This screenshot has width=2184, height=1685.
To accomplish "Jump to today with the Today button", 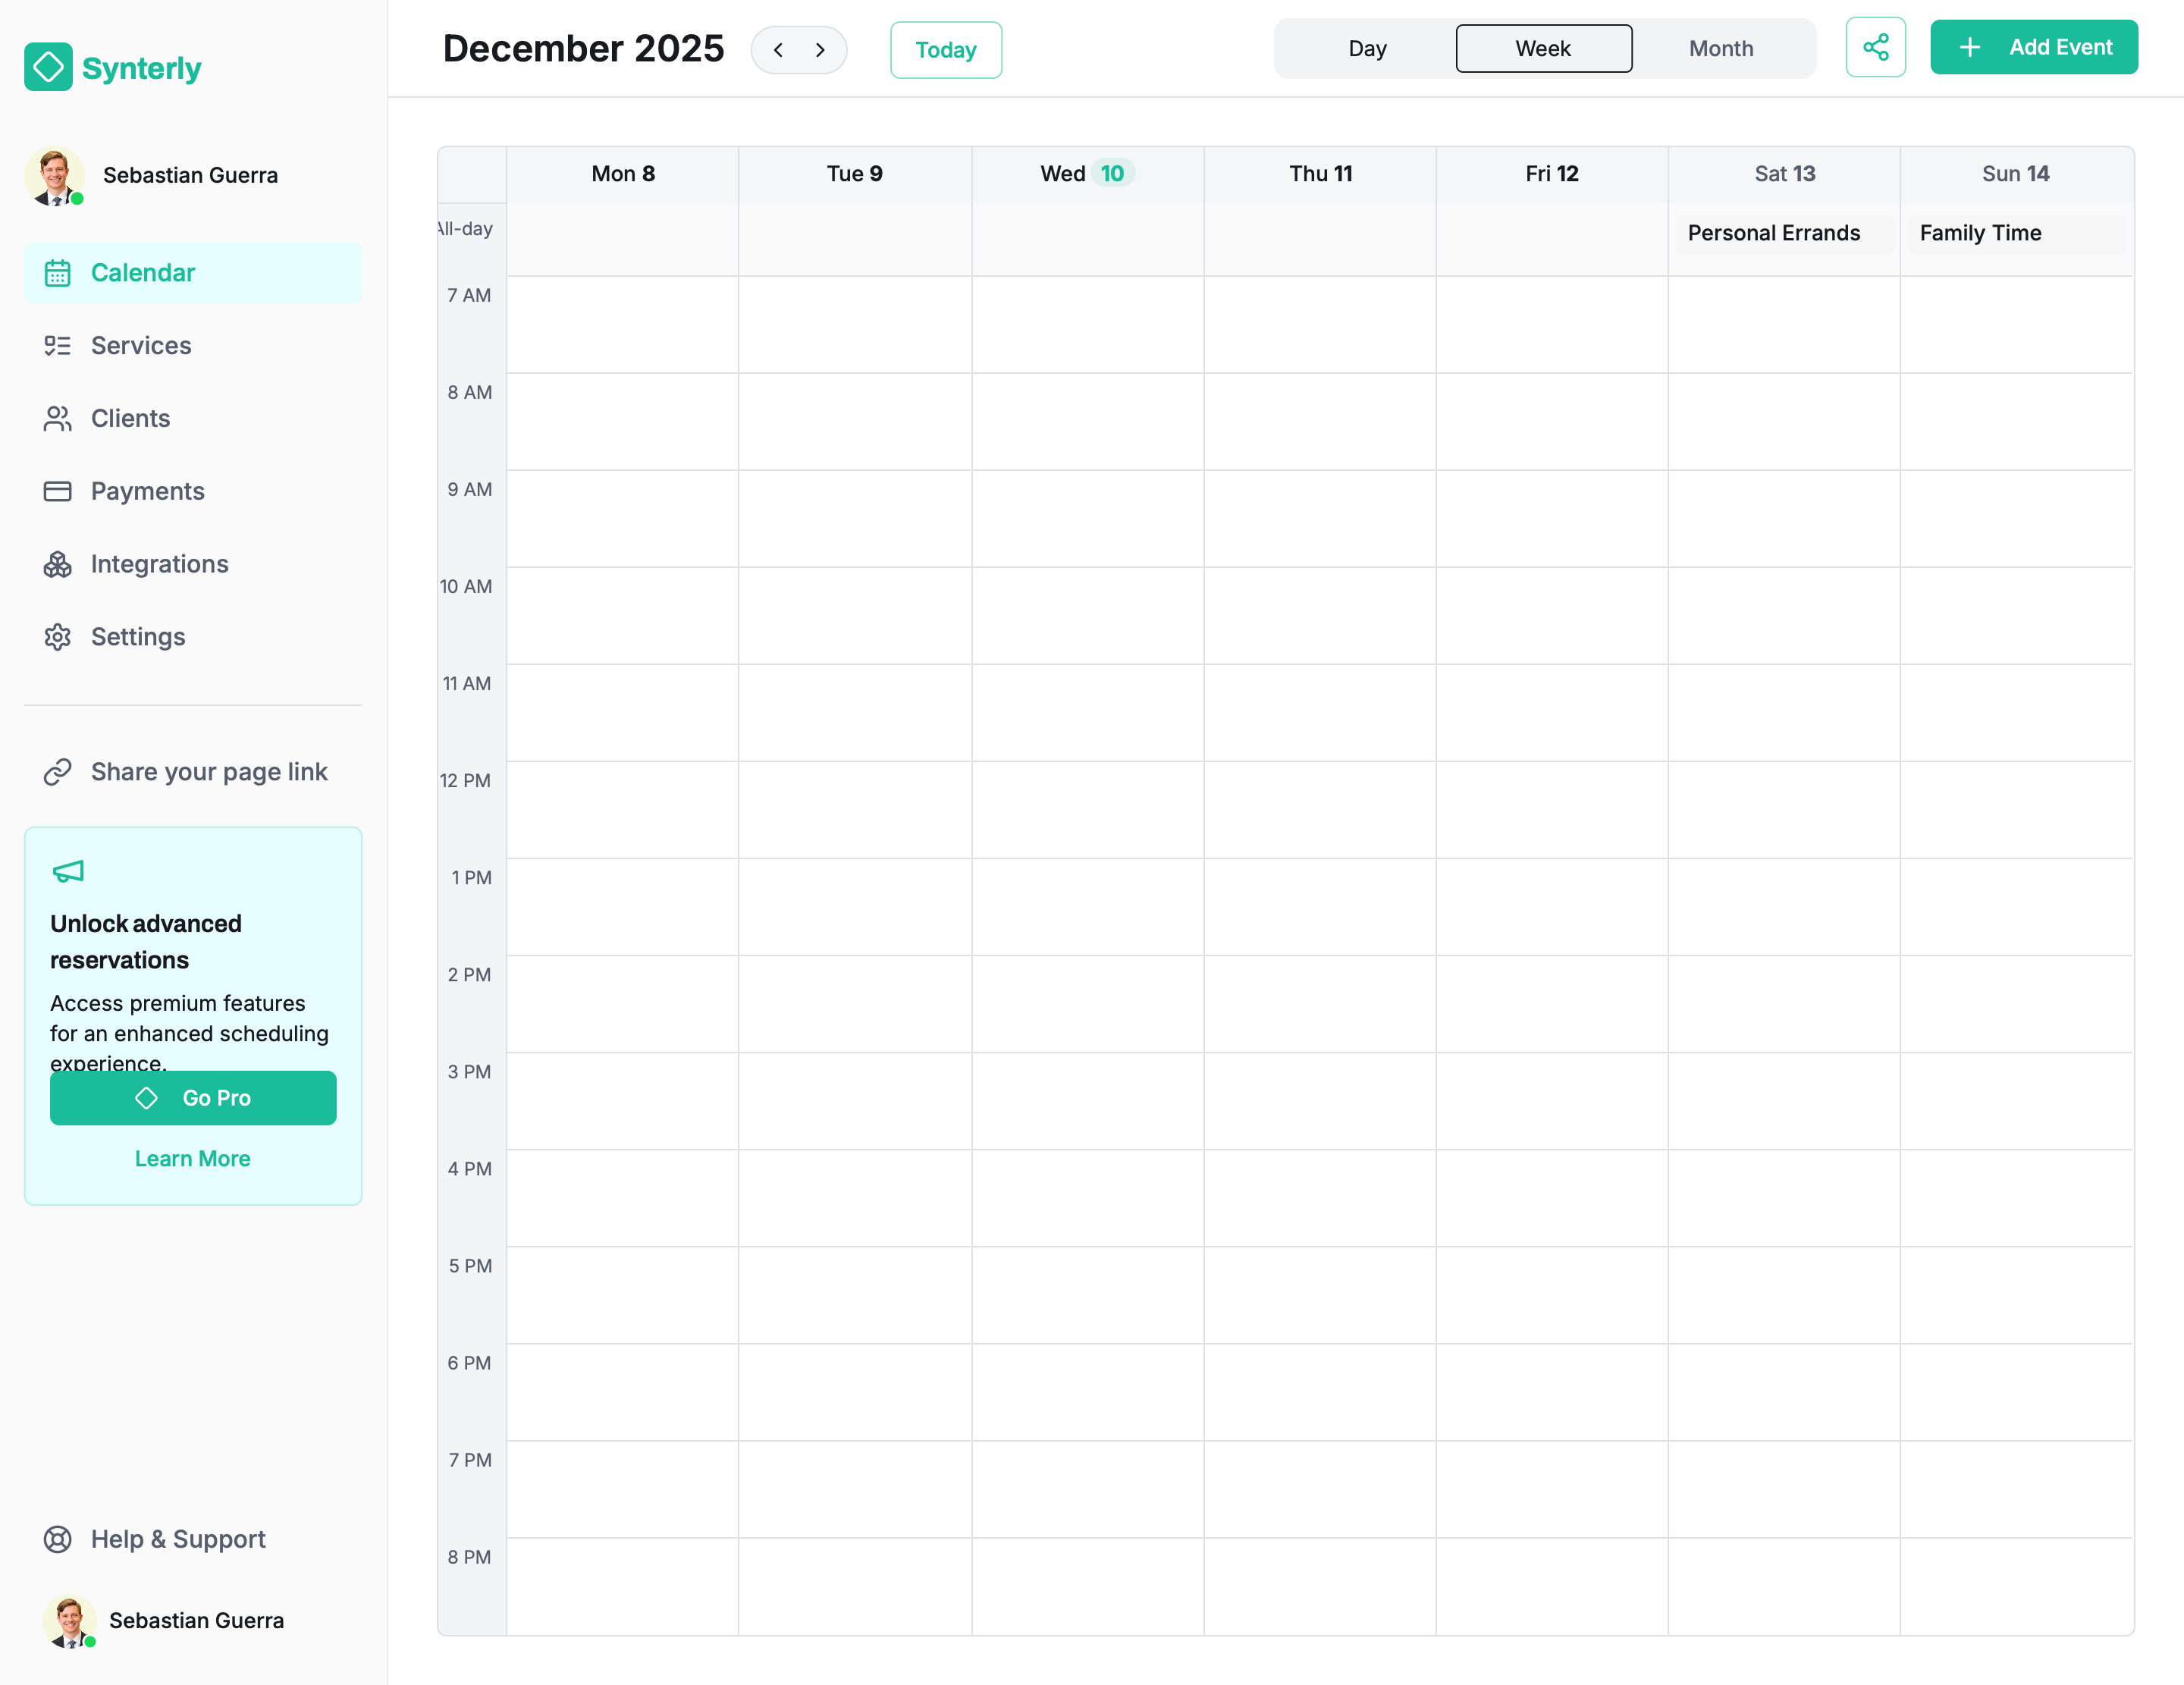I will [x=945, y=49].
